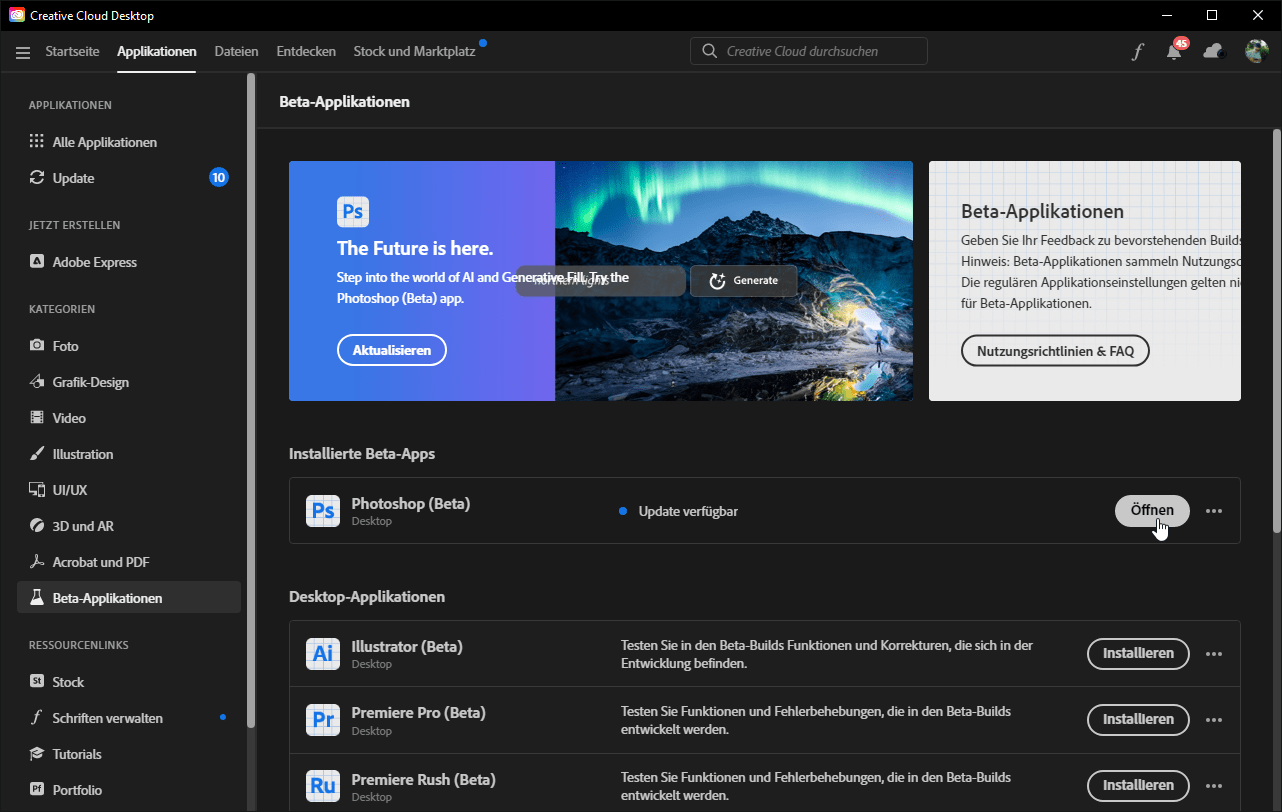Click the main content vertical scrollbar
Image resolution: width=1282 pixels, height=812 pixels.
1276,330
